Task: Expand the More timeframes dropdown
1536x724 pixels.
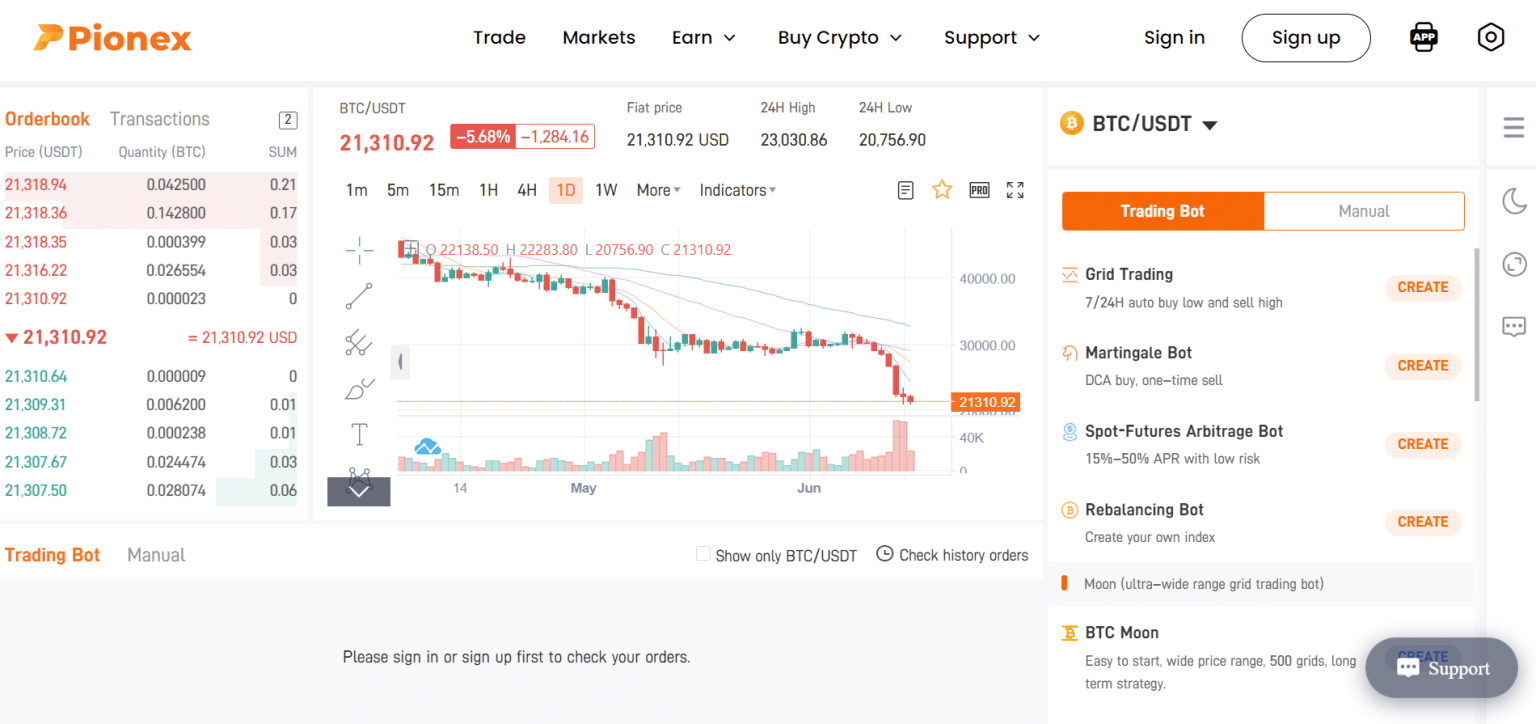Action: click(657, 189)
